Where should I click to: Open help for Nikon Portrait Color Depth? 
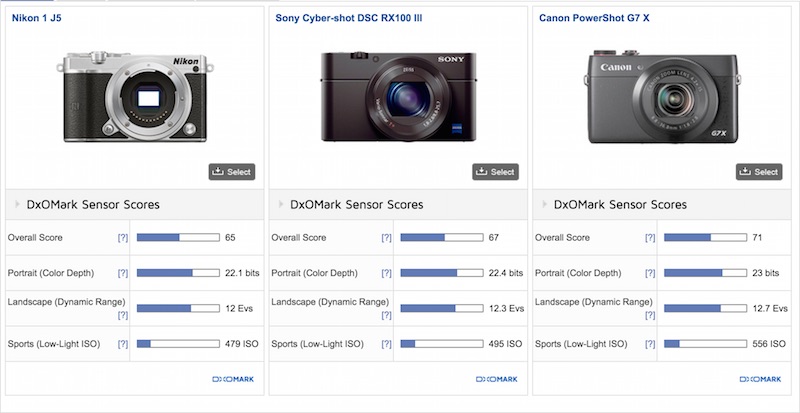122,273
